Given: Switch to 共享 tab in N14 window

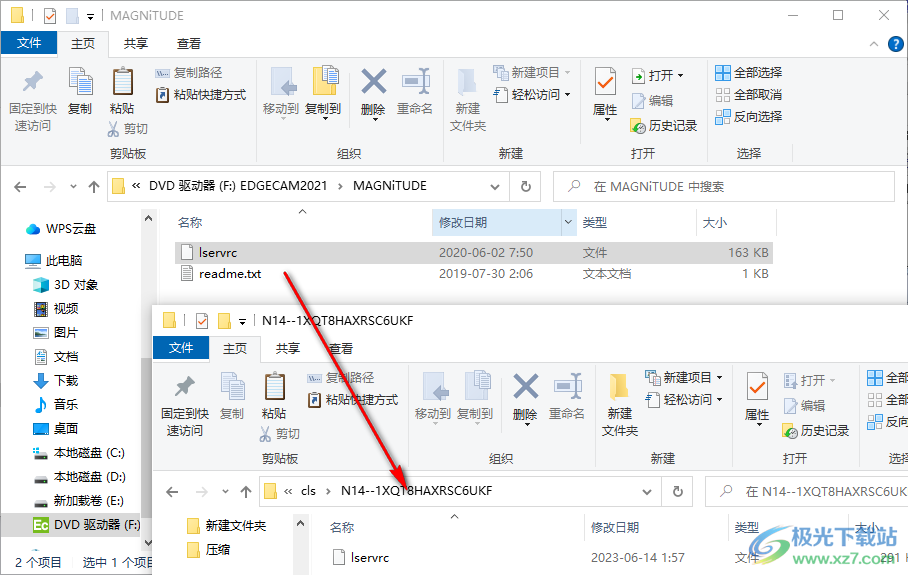Looking at the screenshot, I should click(287, 349).
